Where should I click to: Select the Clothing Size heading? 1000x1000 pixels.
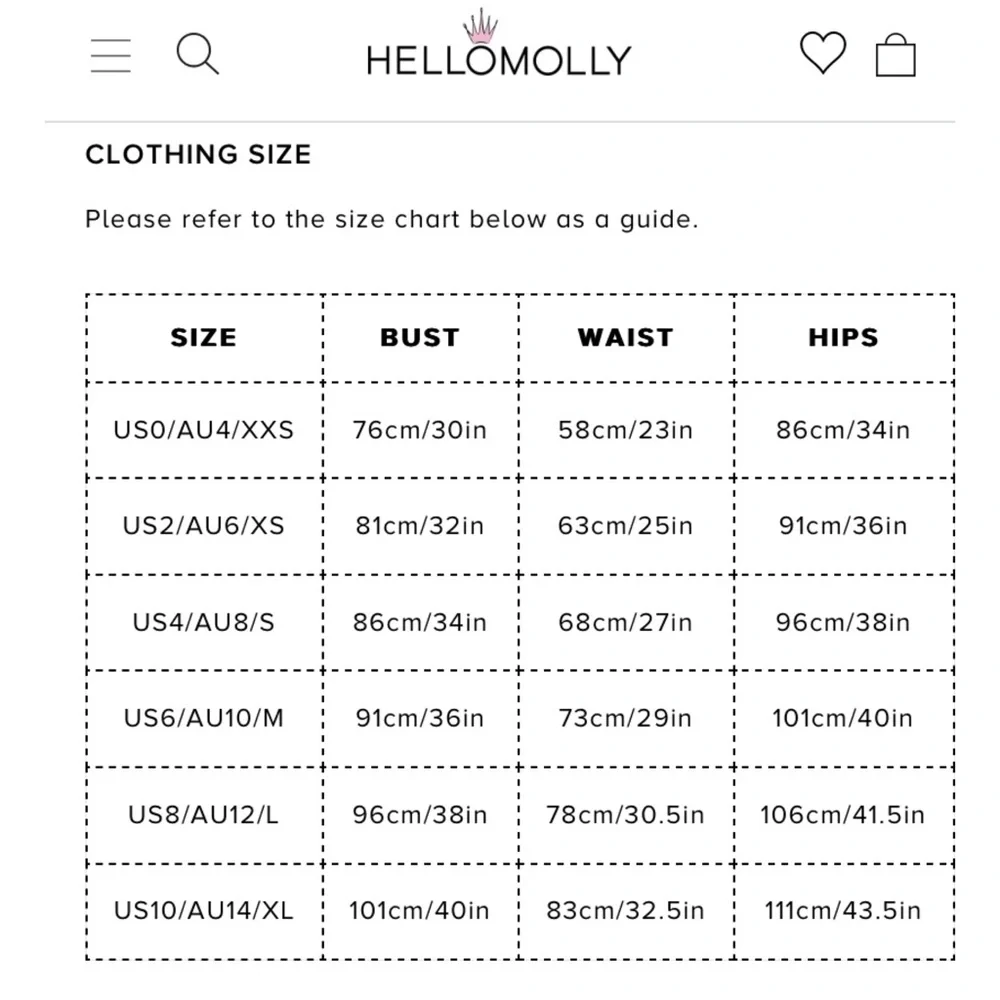click(198, 154)
